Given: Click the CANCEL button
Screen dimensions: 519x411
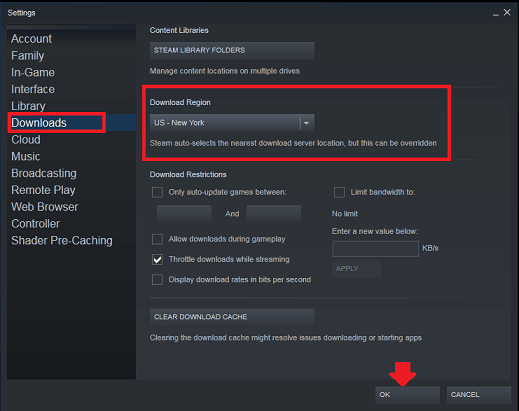Looking at the screenshot, I should [479, 395].
